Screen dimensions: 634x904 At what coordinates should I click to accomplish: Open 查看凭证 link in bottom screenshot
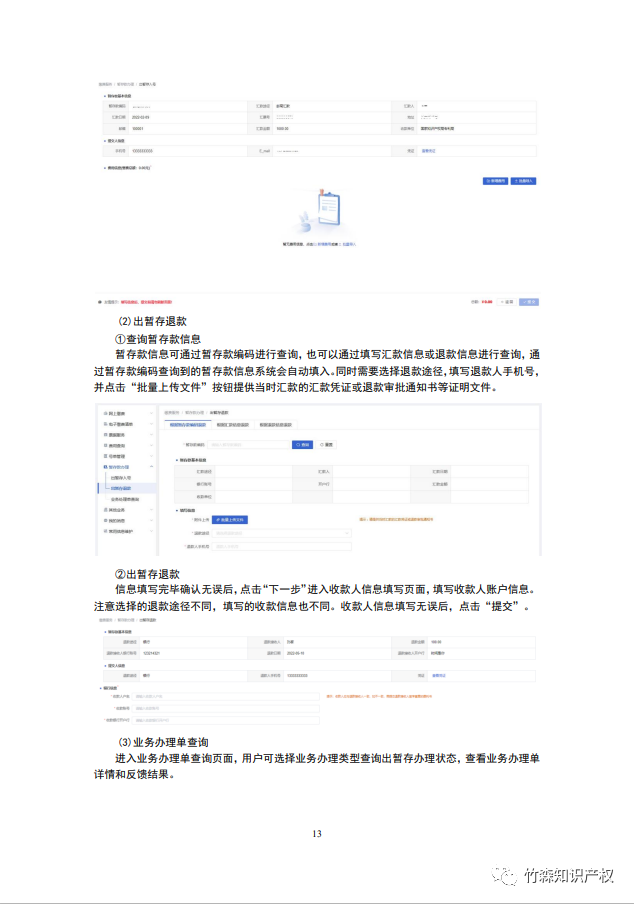[439, 676]
